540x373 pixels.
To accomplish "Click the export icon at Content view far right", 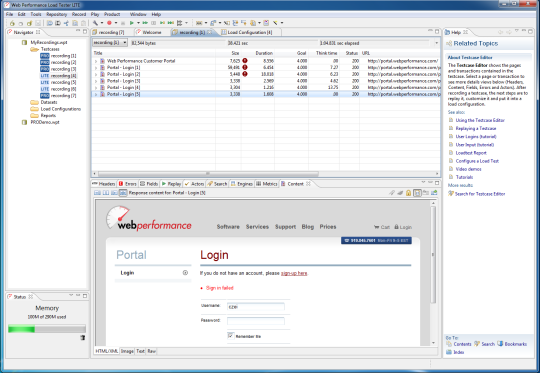I will point(434,193).
